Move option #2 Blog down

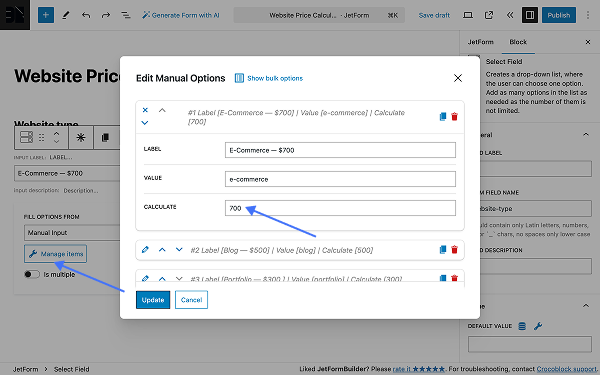pyautogui.click(x=179, y=250)
